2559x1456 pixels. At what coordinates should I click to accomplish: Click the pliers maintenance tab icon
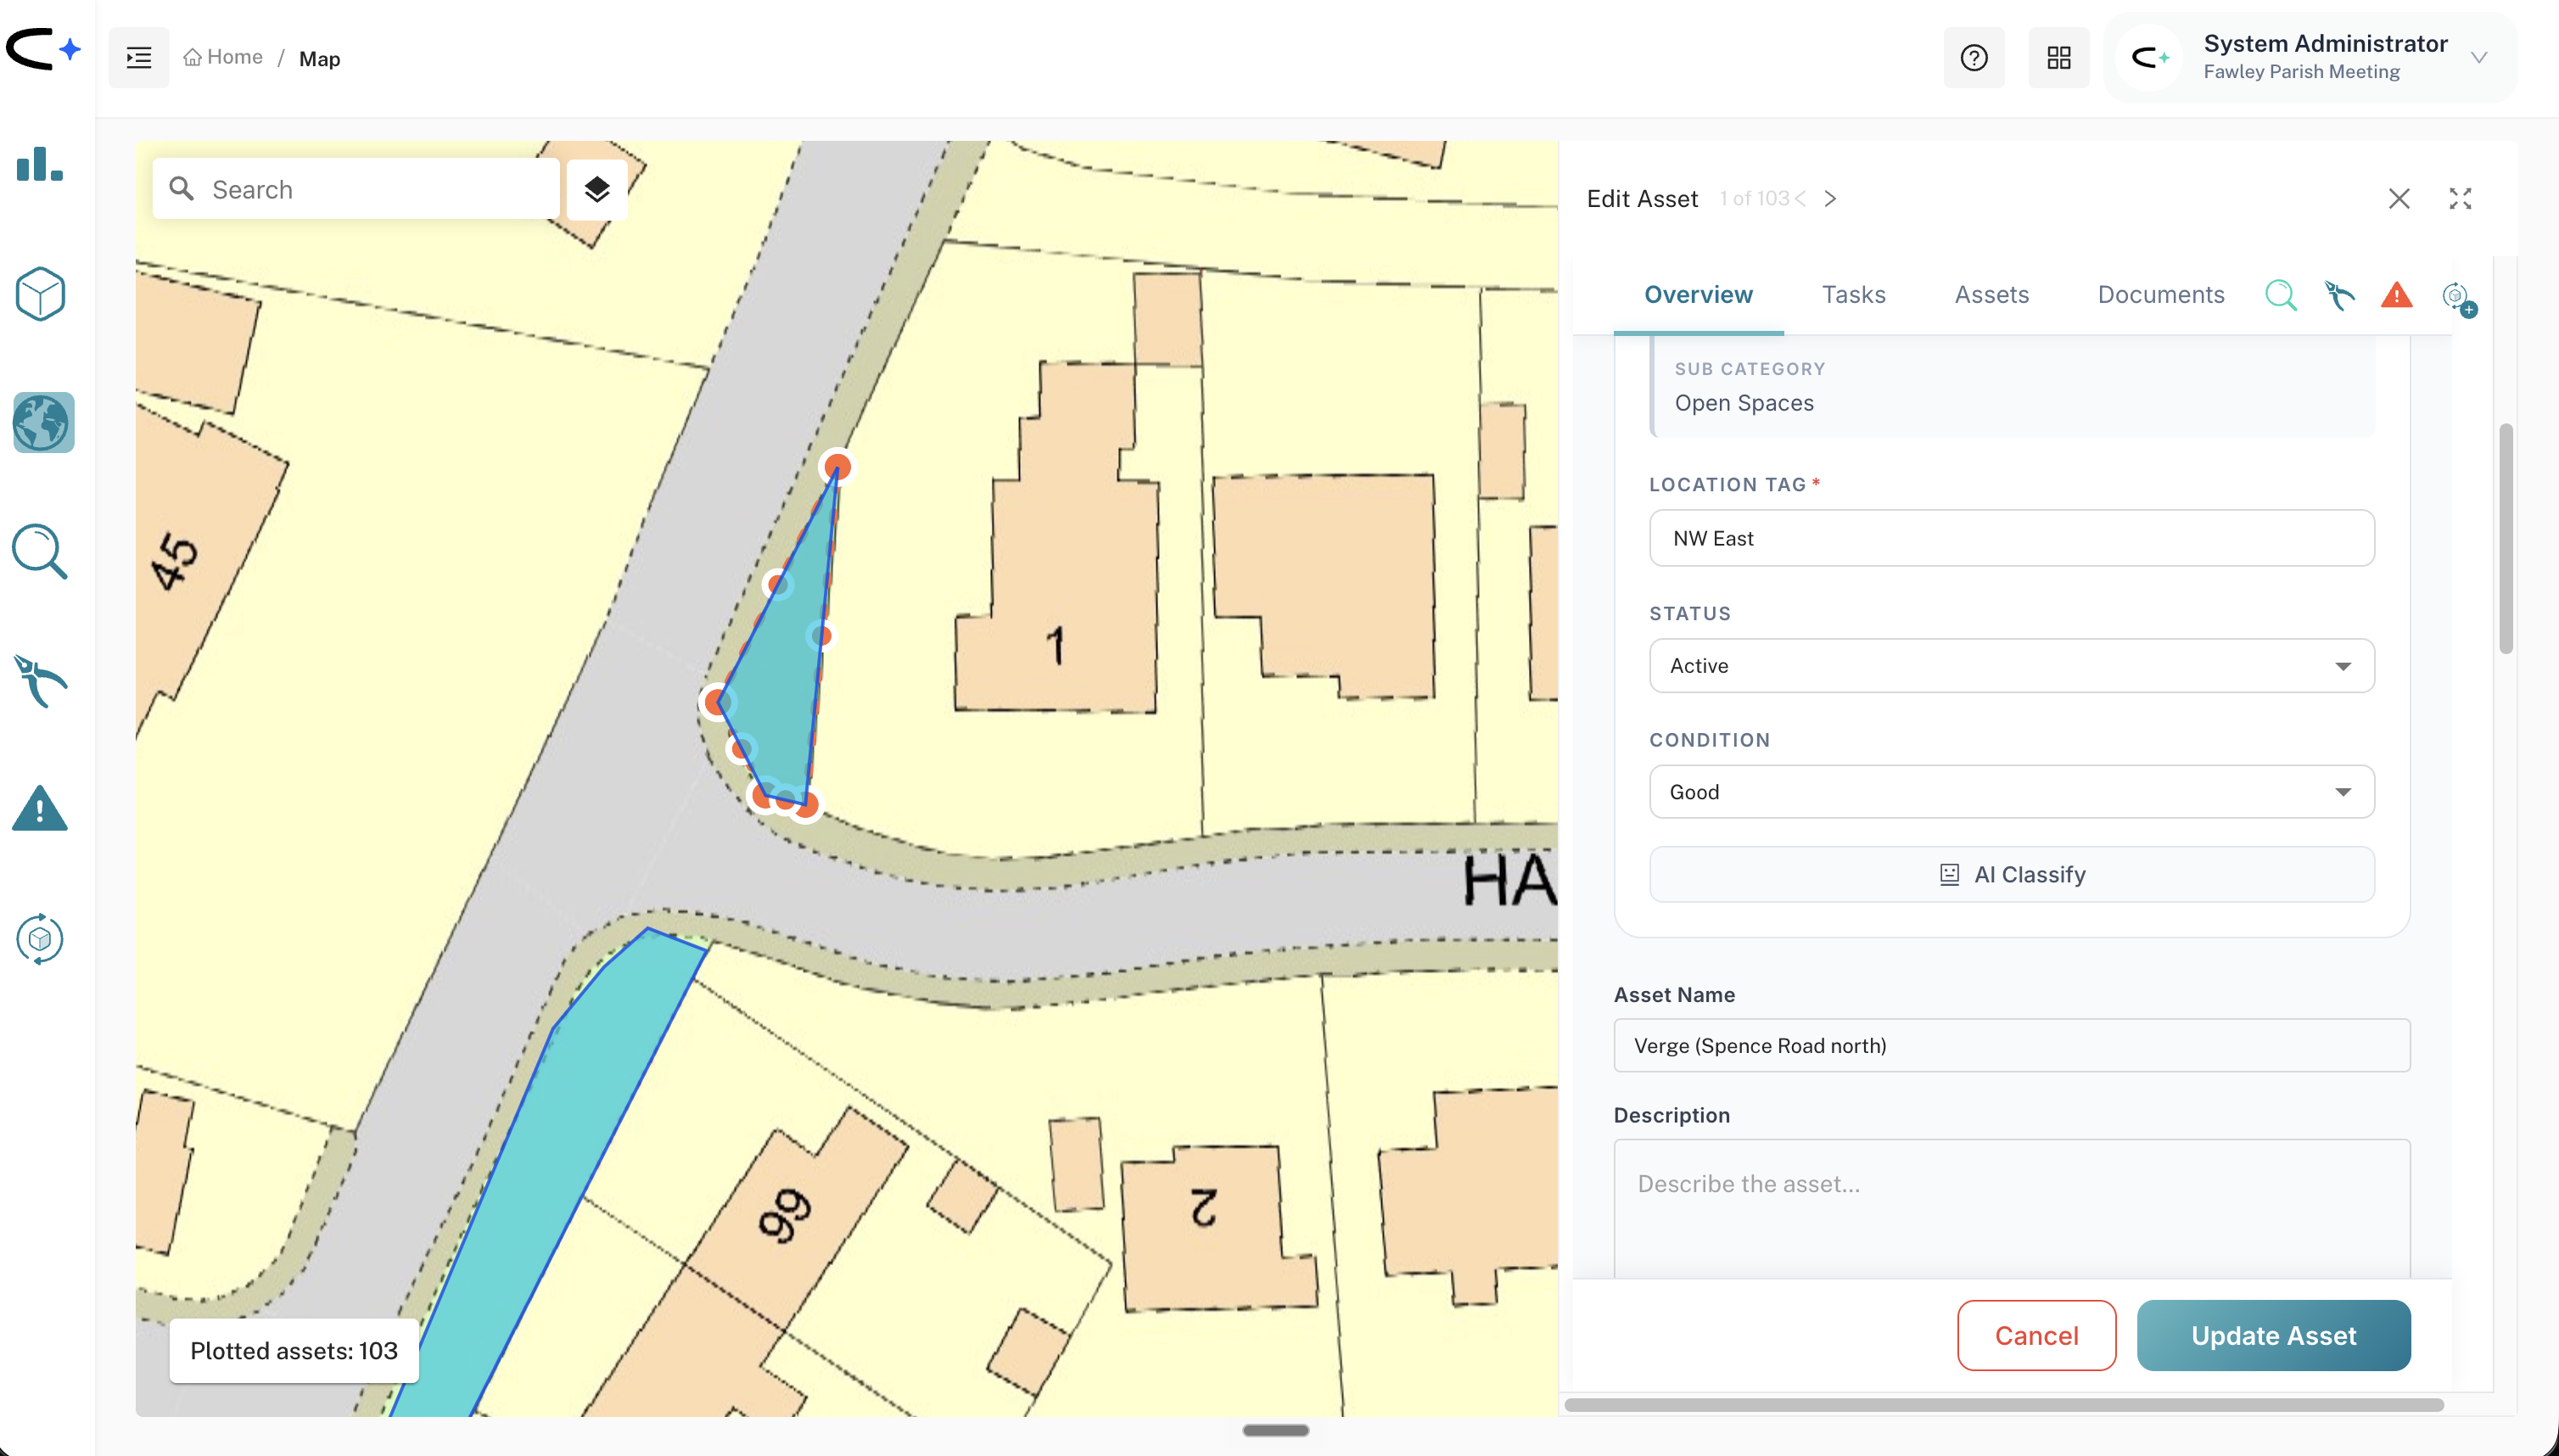tap(2338, 295)
